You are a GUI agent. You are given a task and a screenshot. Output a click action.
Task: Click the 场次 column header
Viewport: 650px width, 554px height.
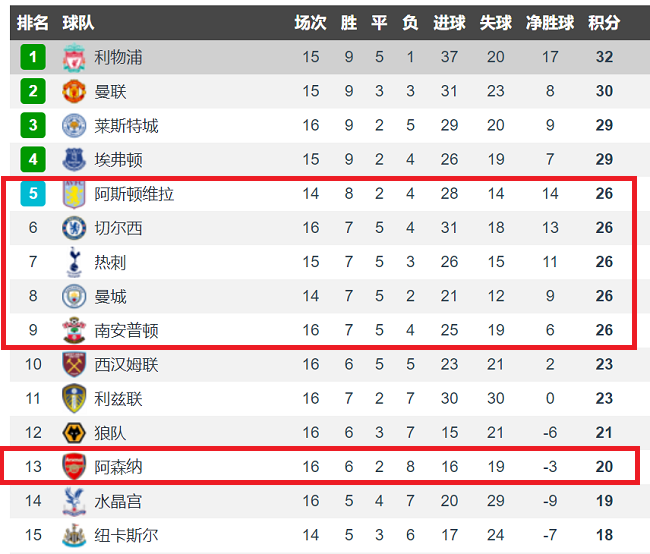(x=310, y=23)
